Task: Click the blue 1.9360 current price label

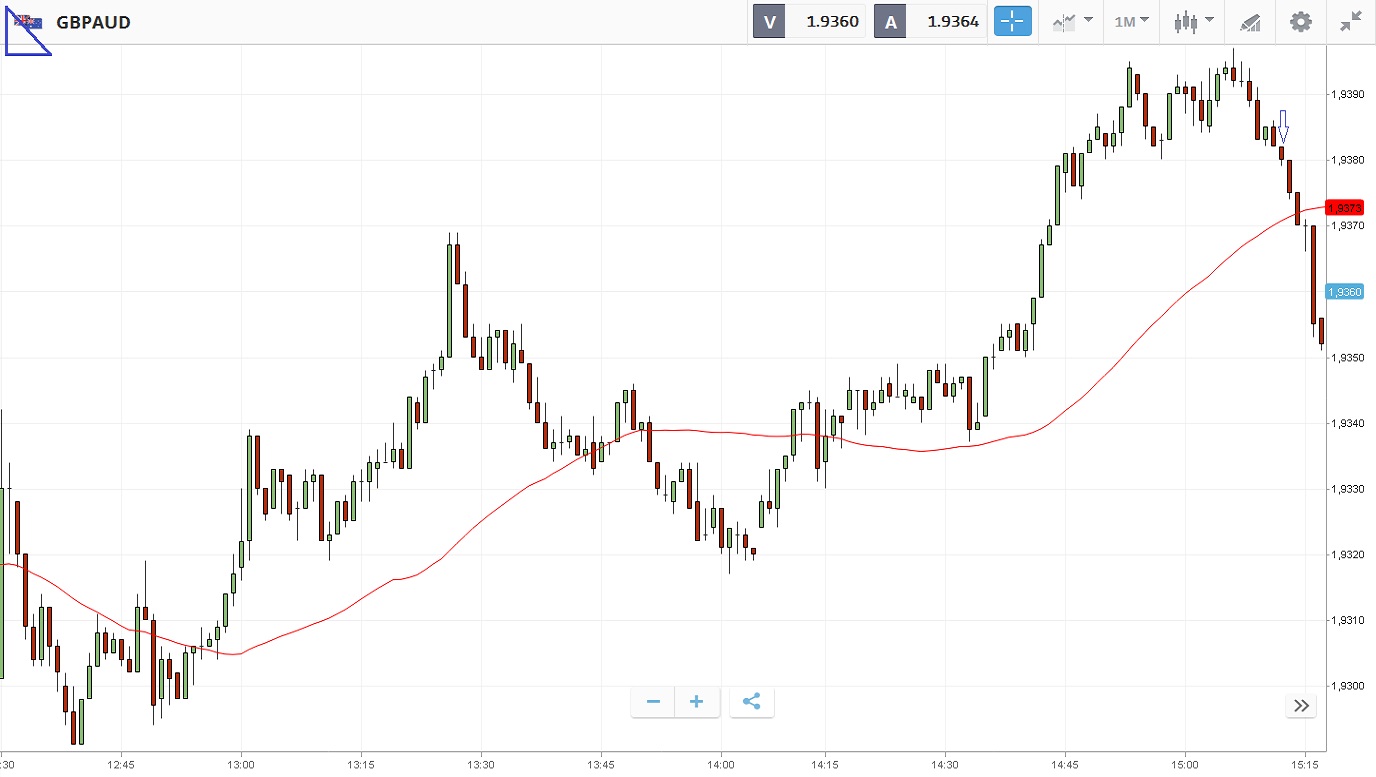Action: coord(1343,292)
